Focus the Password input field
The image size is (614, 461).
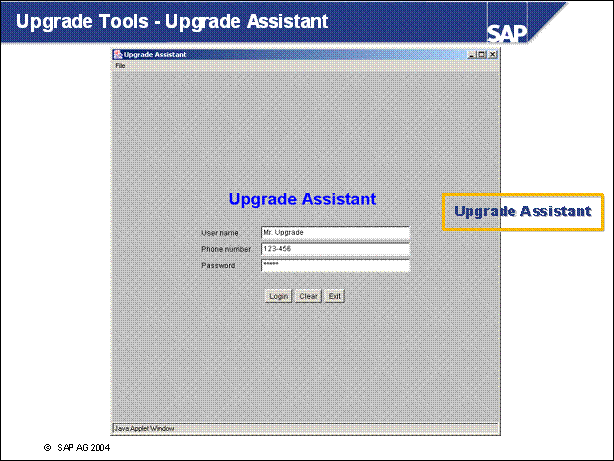click(x=335, y=265)
